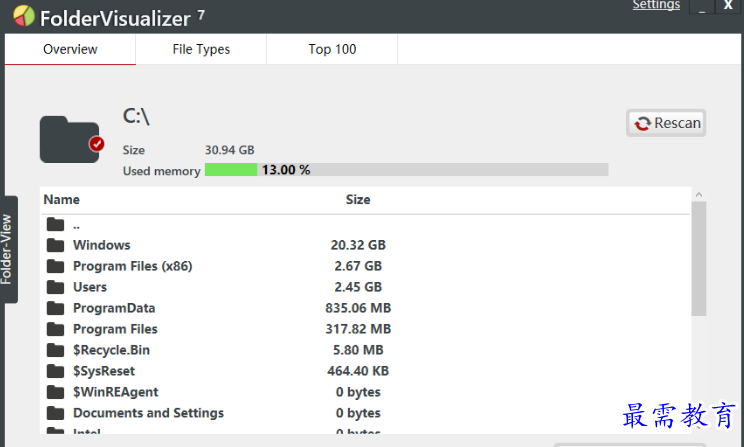Select the $SysReset folder name
The image size is (744, 447).
coord(104,371)
